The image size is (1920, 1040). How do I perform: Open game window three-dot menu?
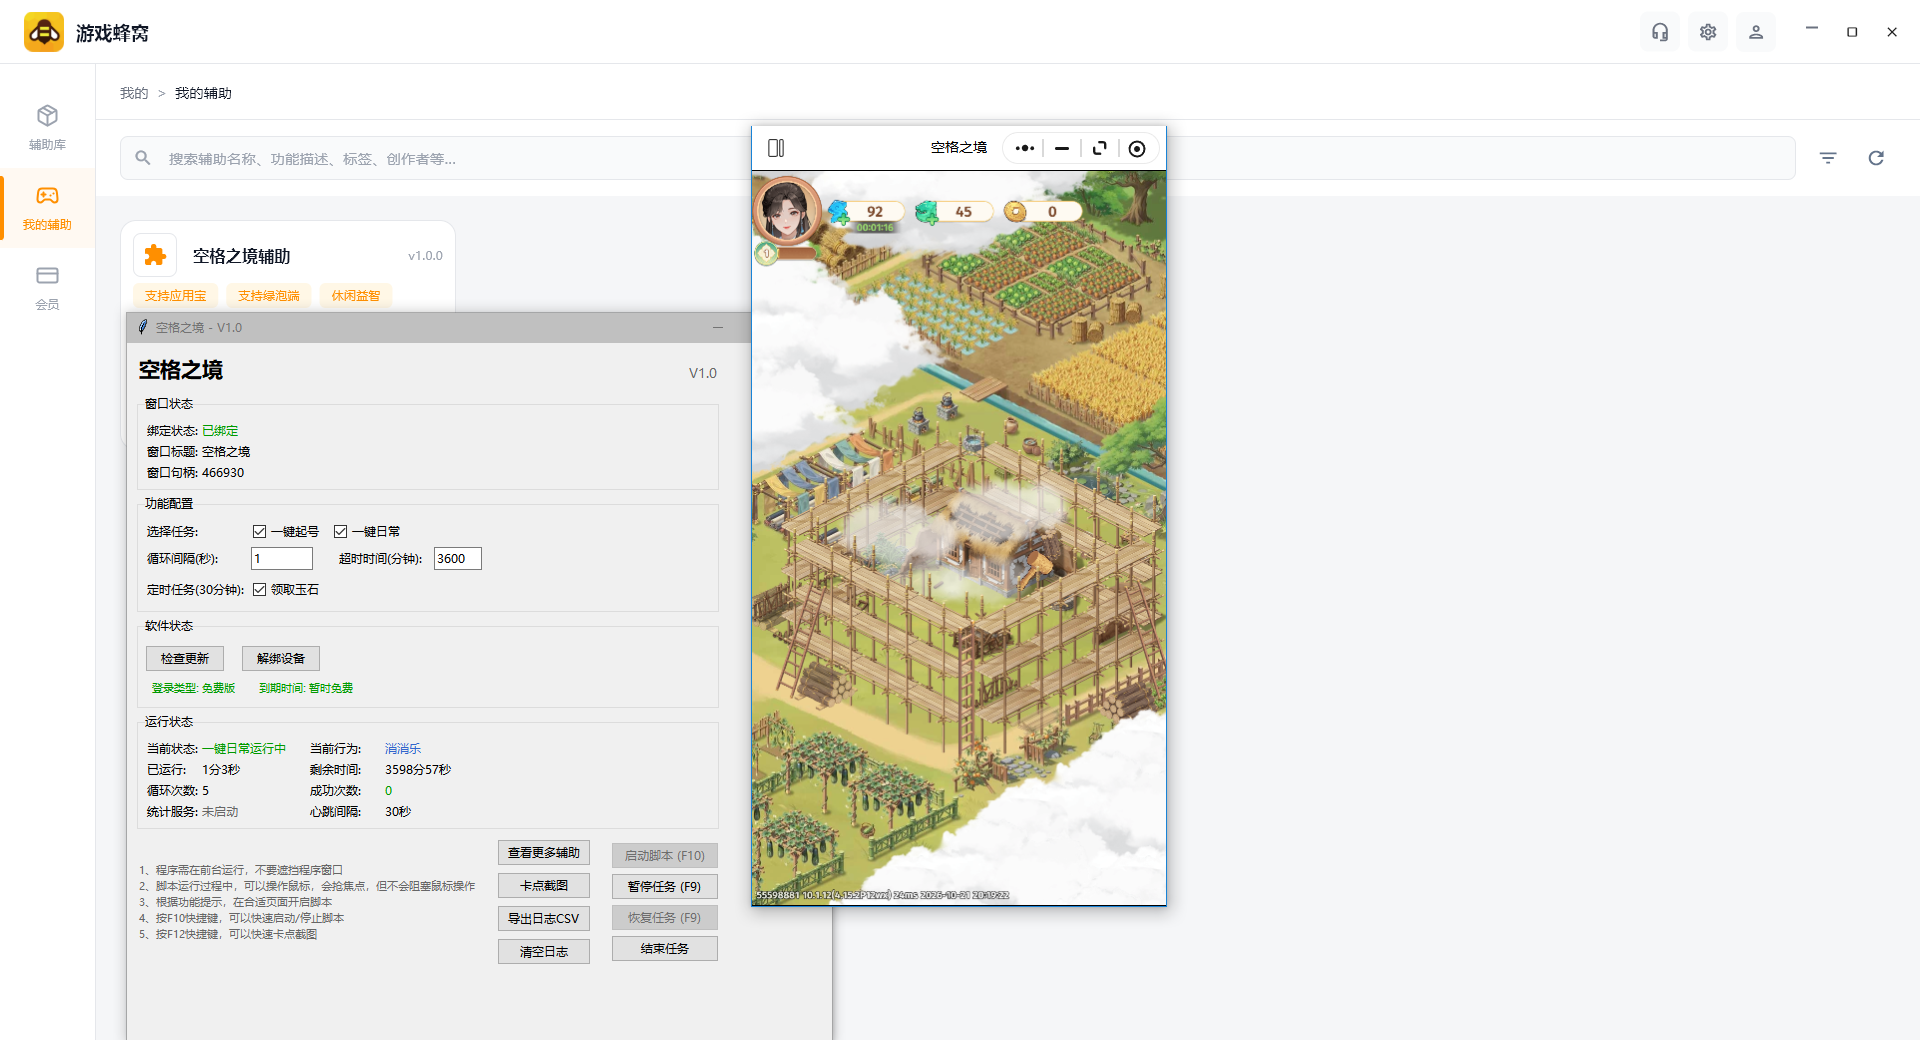[x=1025, y=148]
